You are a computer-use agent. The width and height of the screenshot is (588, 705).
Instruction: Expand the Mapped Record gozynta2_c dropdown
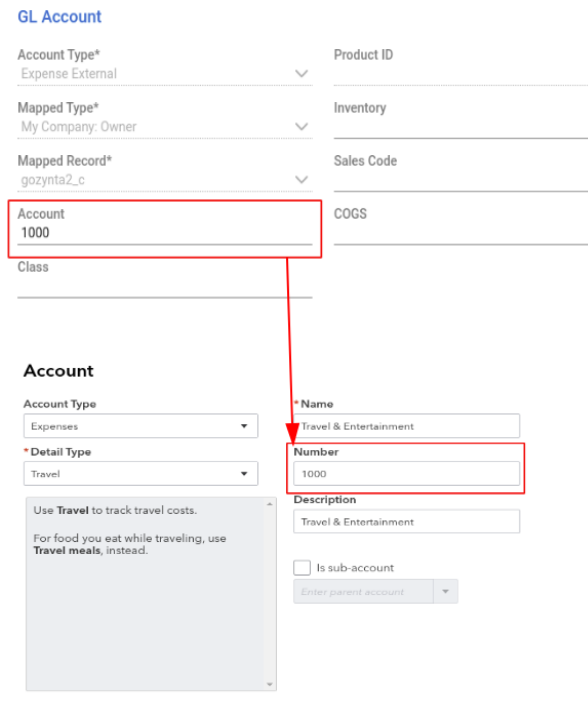pyautogui.click(x=165, y=180)
